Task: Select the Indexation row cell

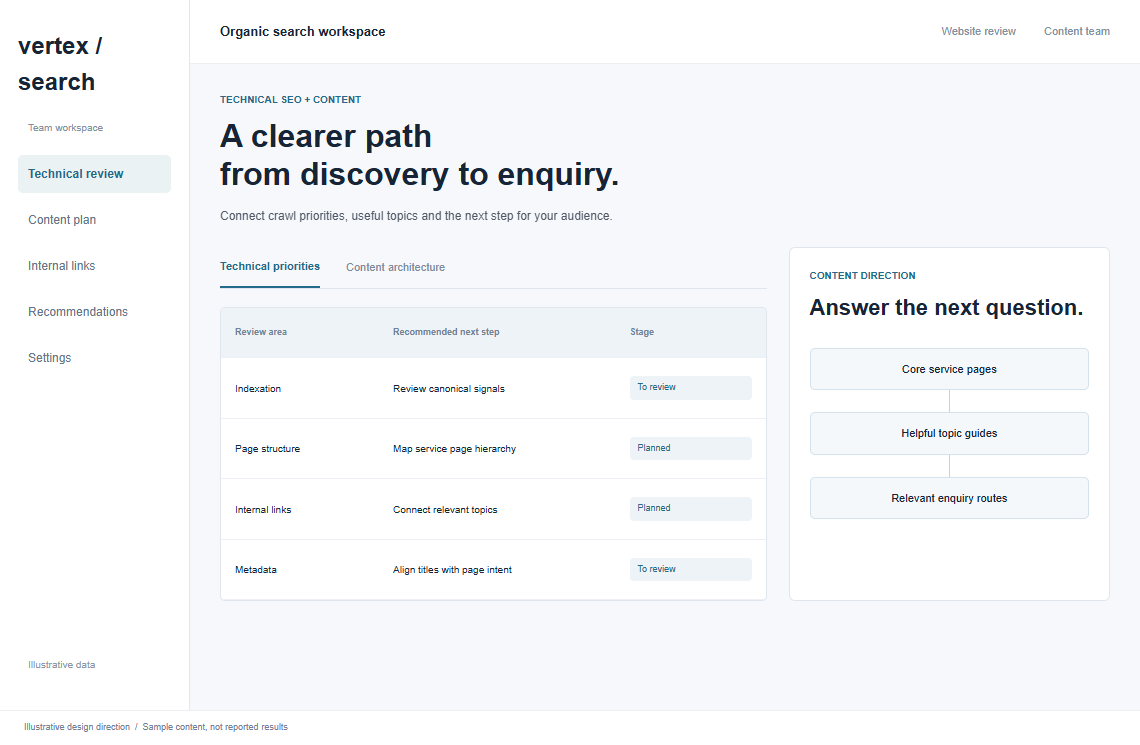Action: tap(258, 389)
